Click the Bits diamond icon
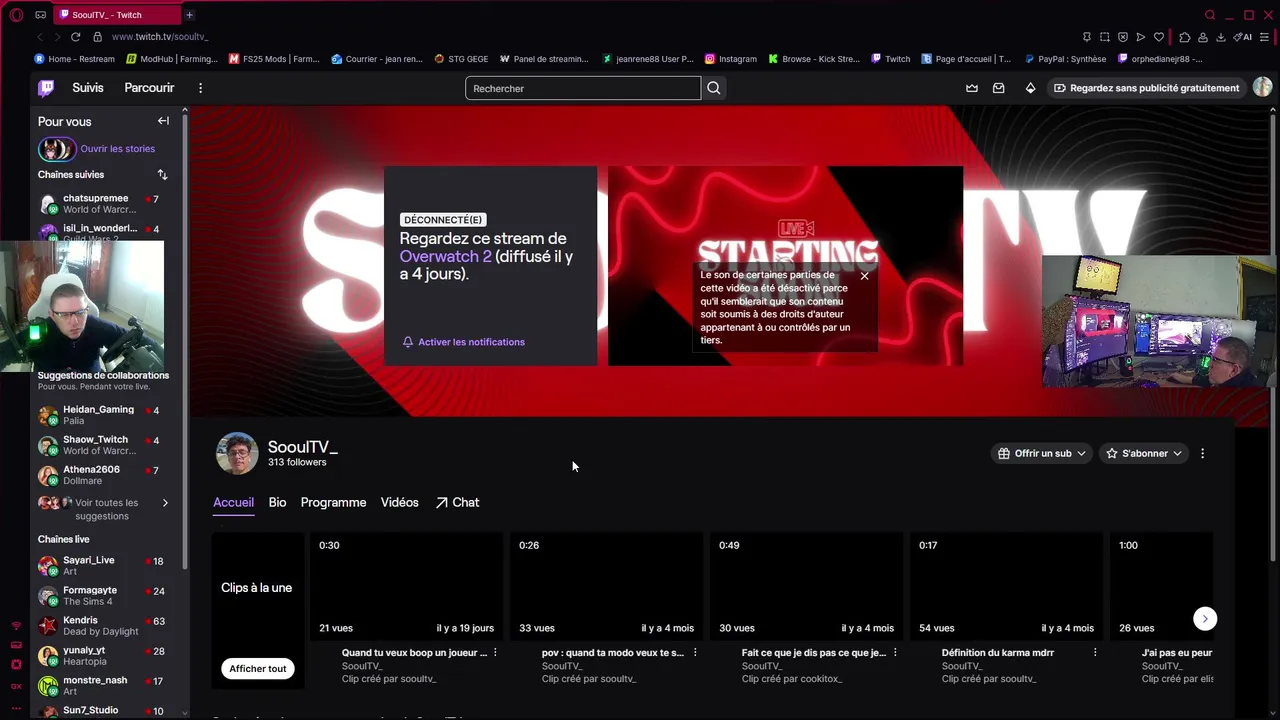This screenshot has width=1280, height=720. tap(1030, 88)
